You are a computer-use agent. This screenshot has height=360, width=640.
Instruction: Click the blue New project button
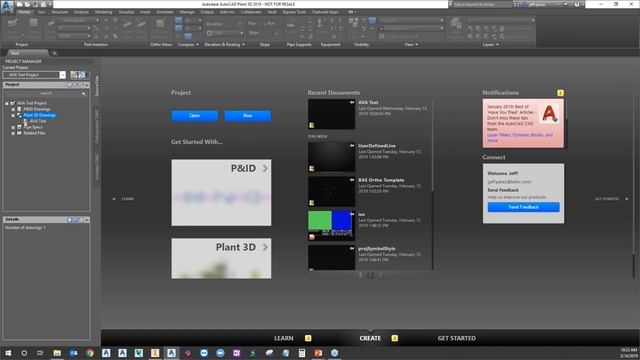[248, 116]
